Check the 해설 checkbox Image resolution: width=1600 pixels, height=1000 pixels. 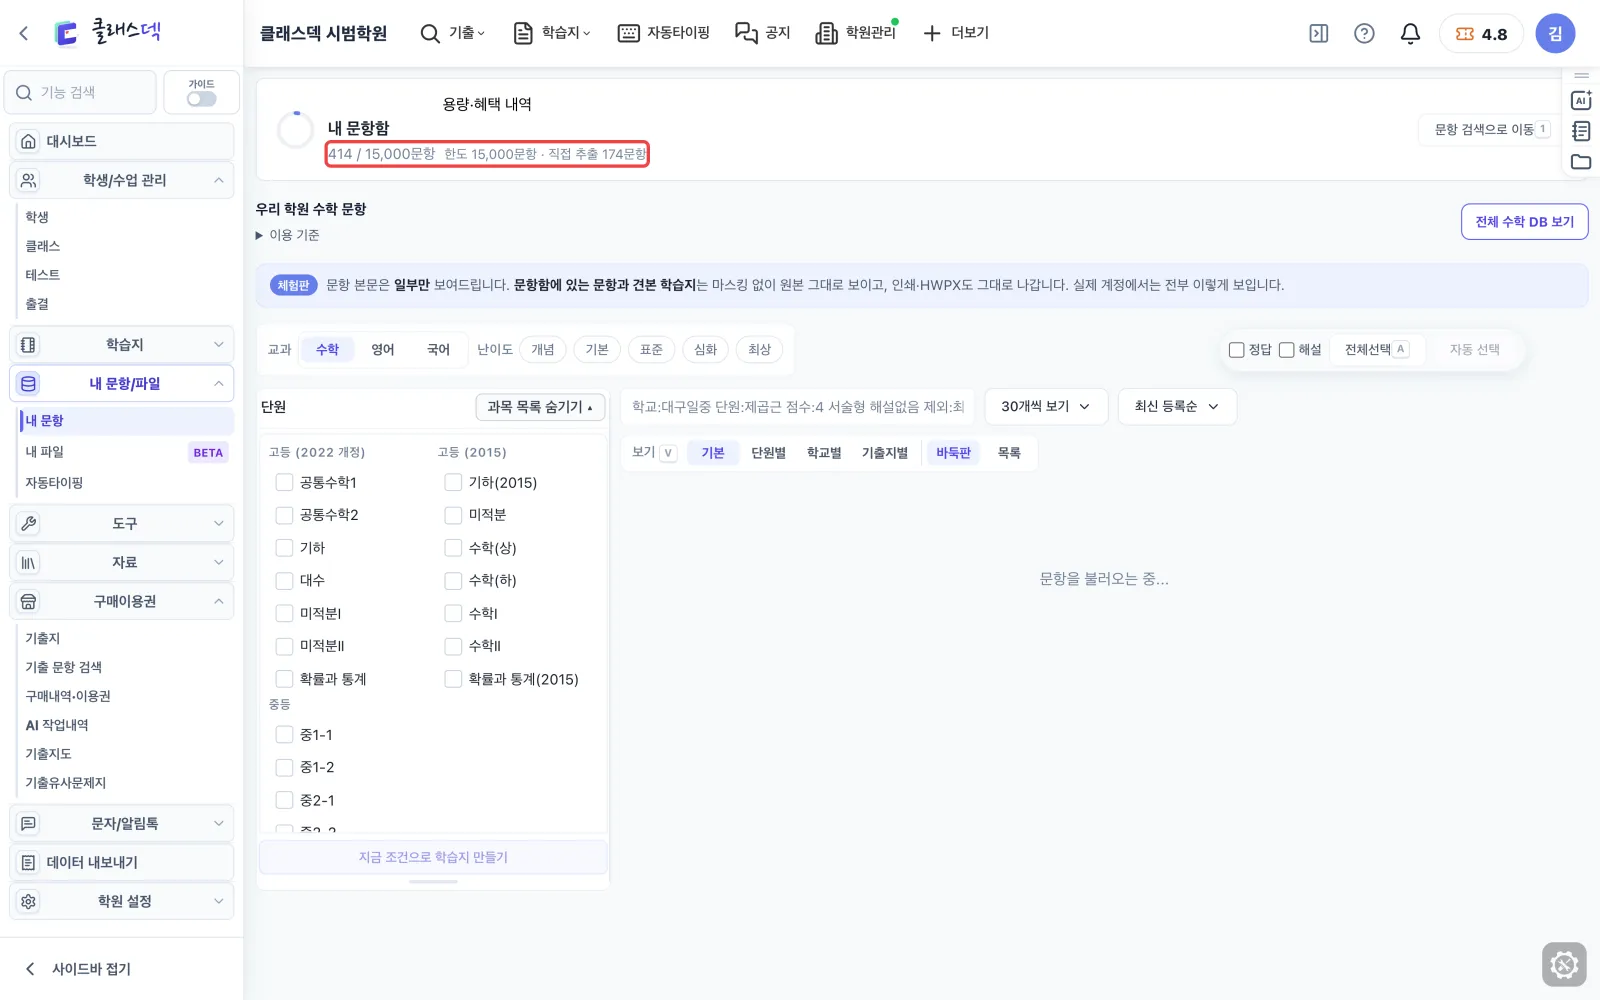point(1287,350)
